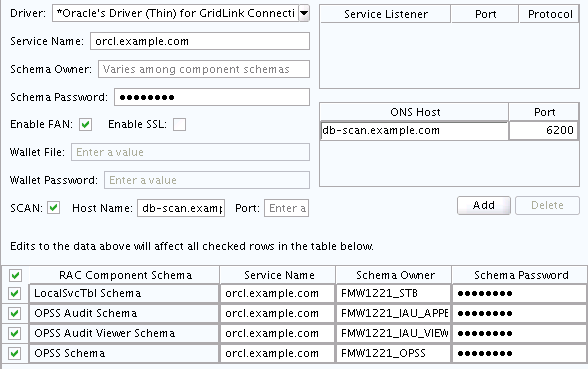Click the FMW1221_IAU_VIEW schema owner cell

(x=394, y=333)
